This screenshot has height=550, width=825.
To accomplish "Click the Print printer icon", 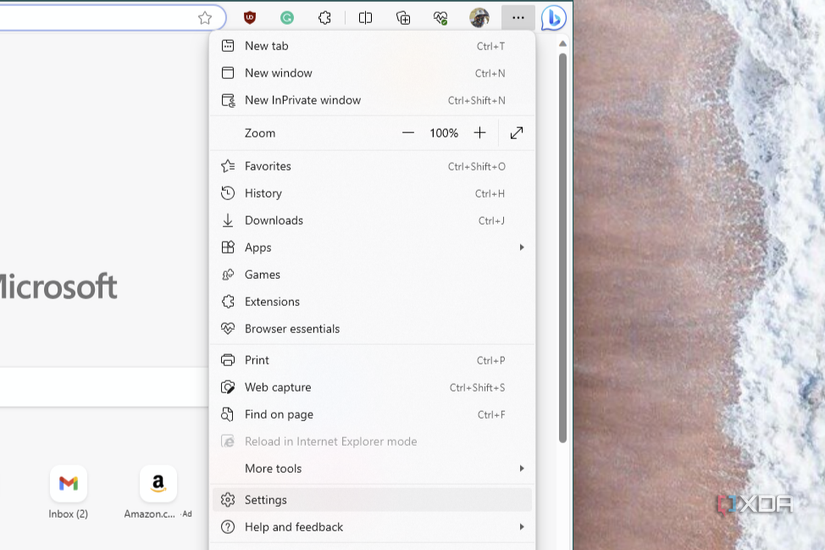I will click(x=228, y=360).
